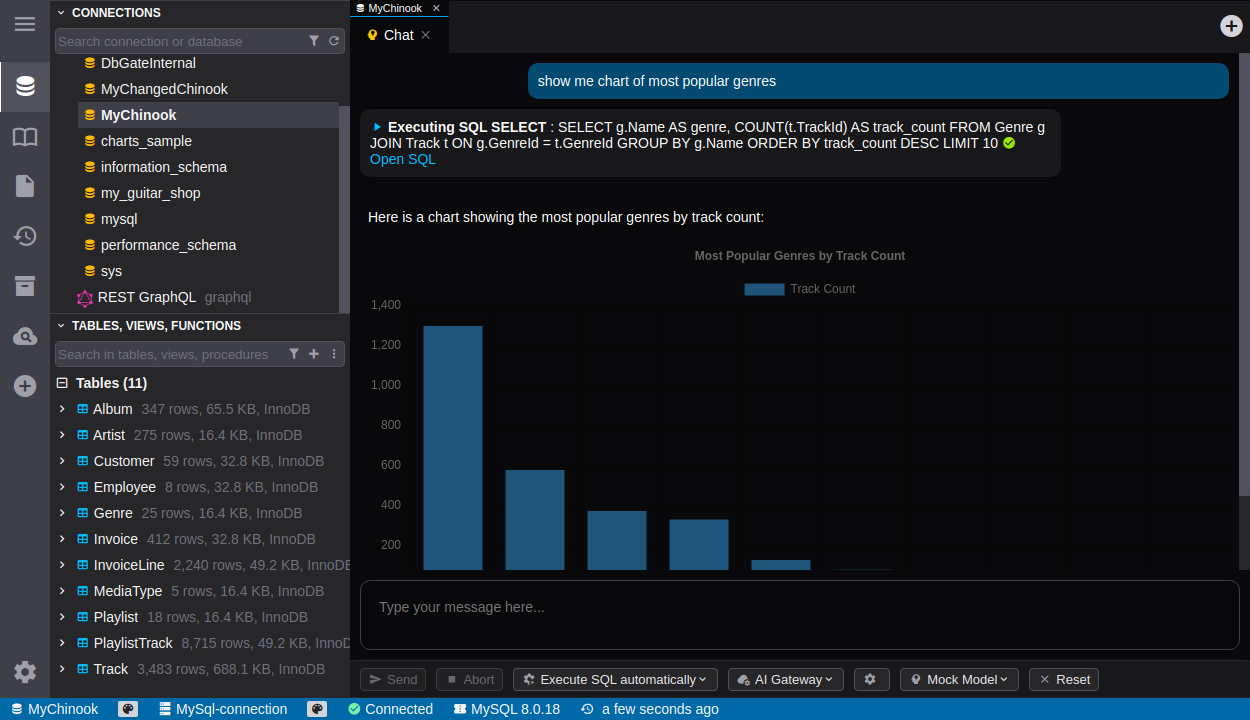Viewport: 1250px width, 720px height.
Task: Collapse the Executing SQL SELECT details
Action: [x=377, y=127]
